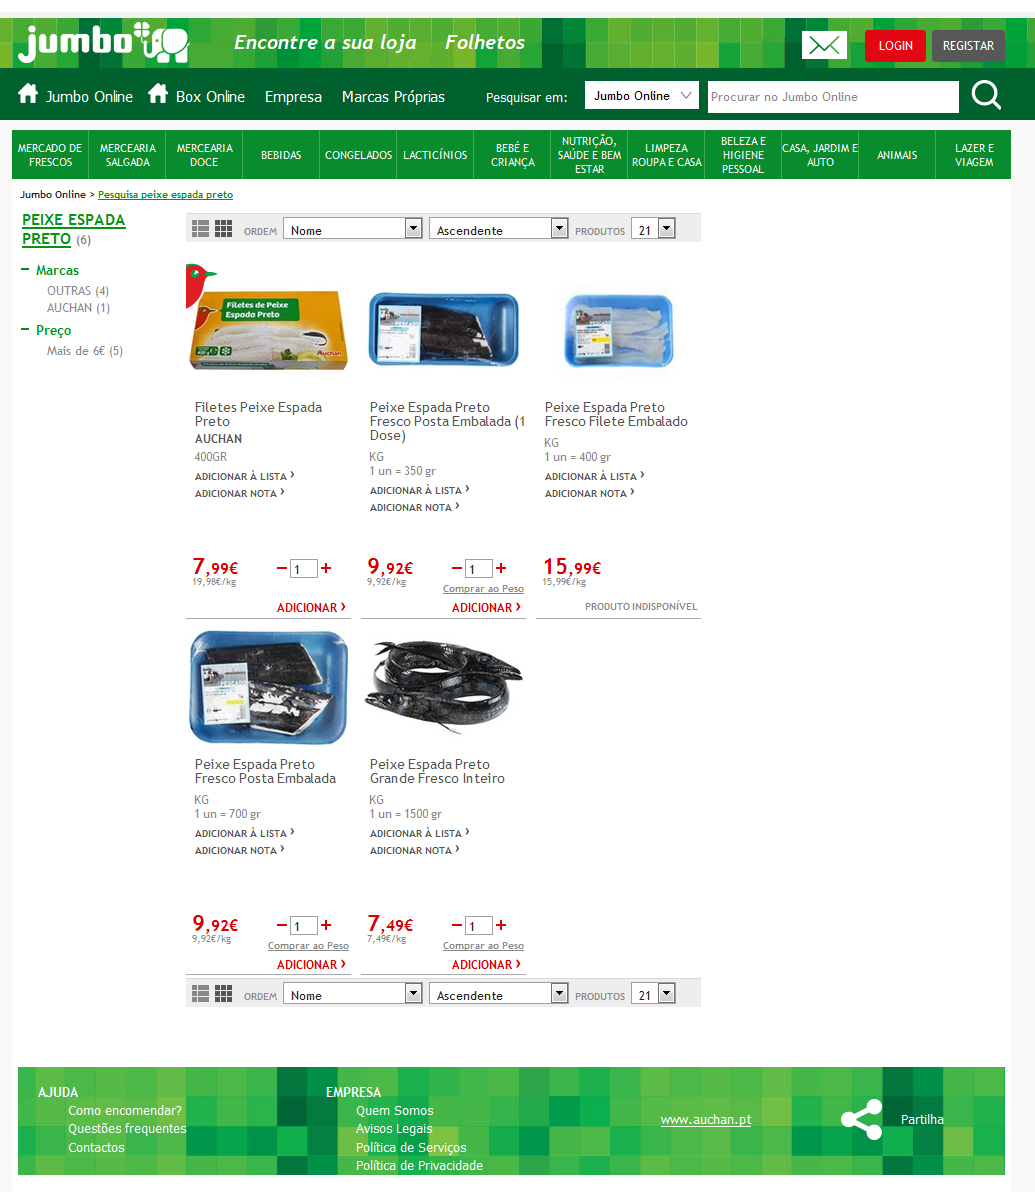
Task: Click the red LOGIN button
Action: (x=895, y=46)
